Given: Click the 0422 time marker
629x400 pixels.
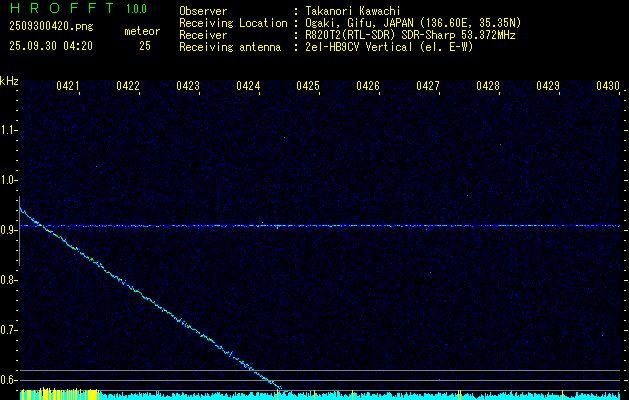Looking at the screenshot, I should (x=128, y=85).
